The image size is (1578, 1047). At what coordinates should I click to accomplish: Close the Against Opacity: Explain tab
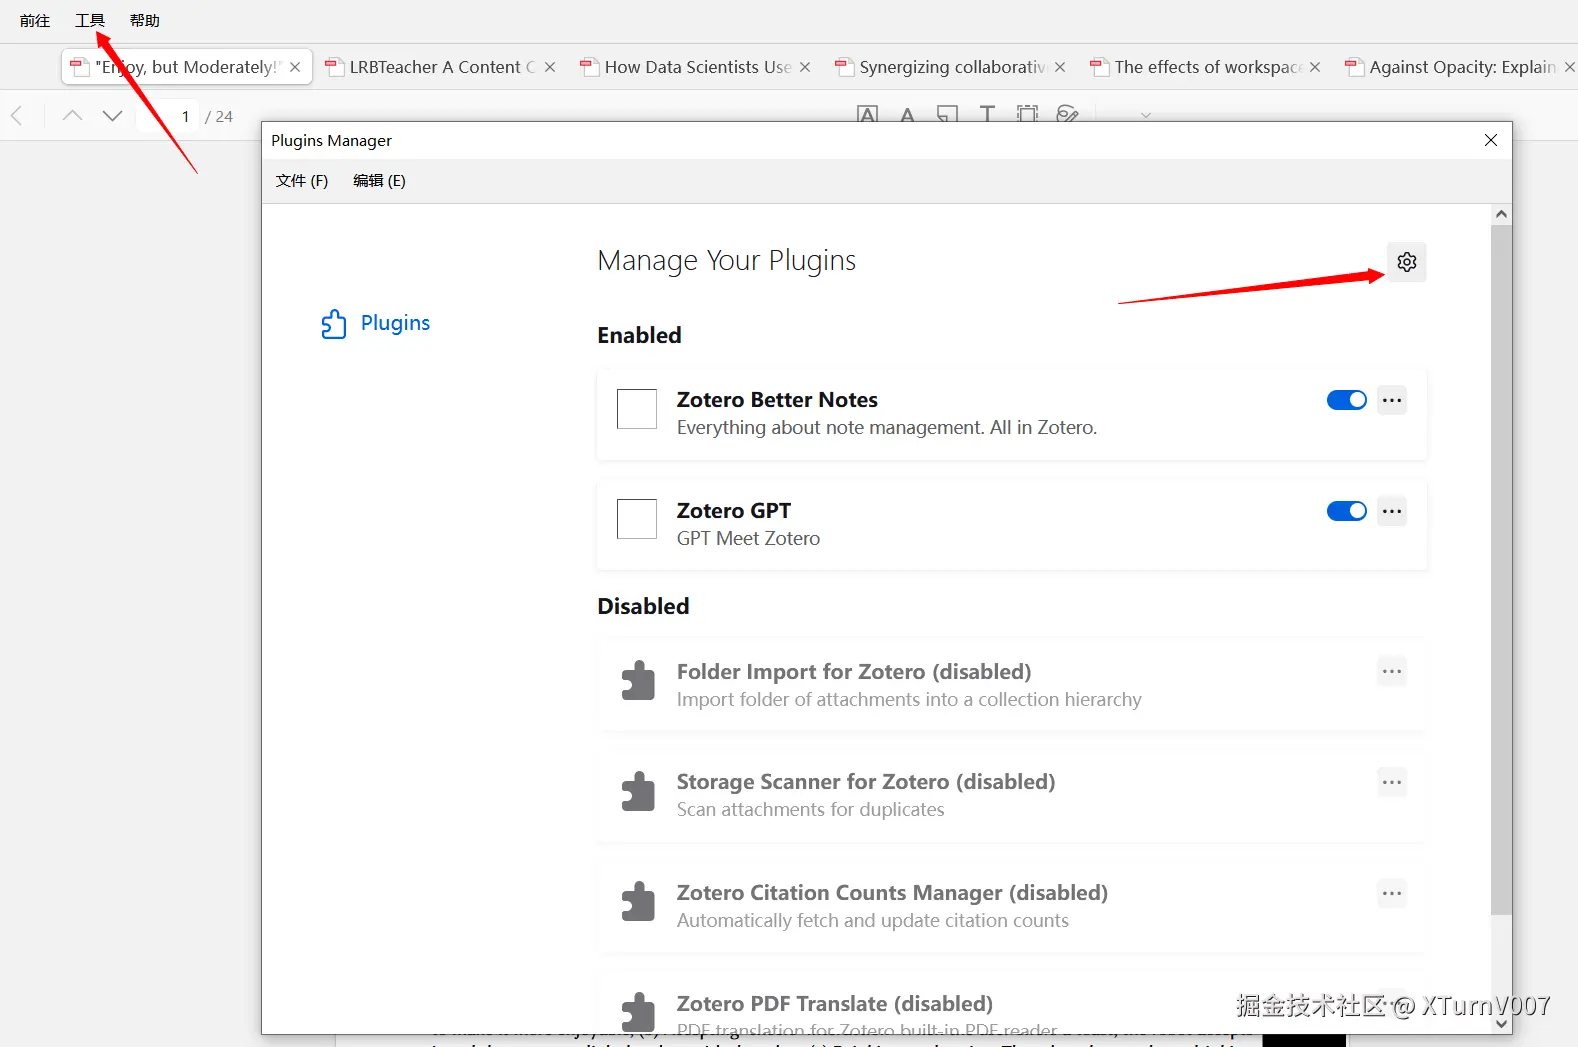[1570, 67]
